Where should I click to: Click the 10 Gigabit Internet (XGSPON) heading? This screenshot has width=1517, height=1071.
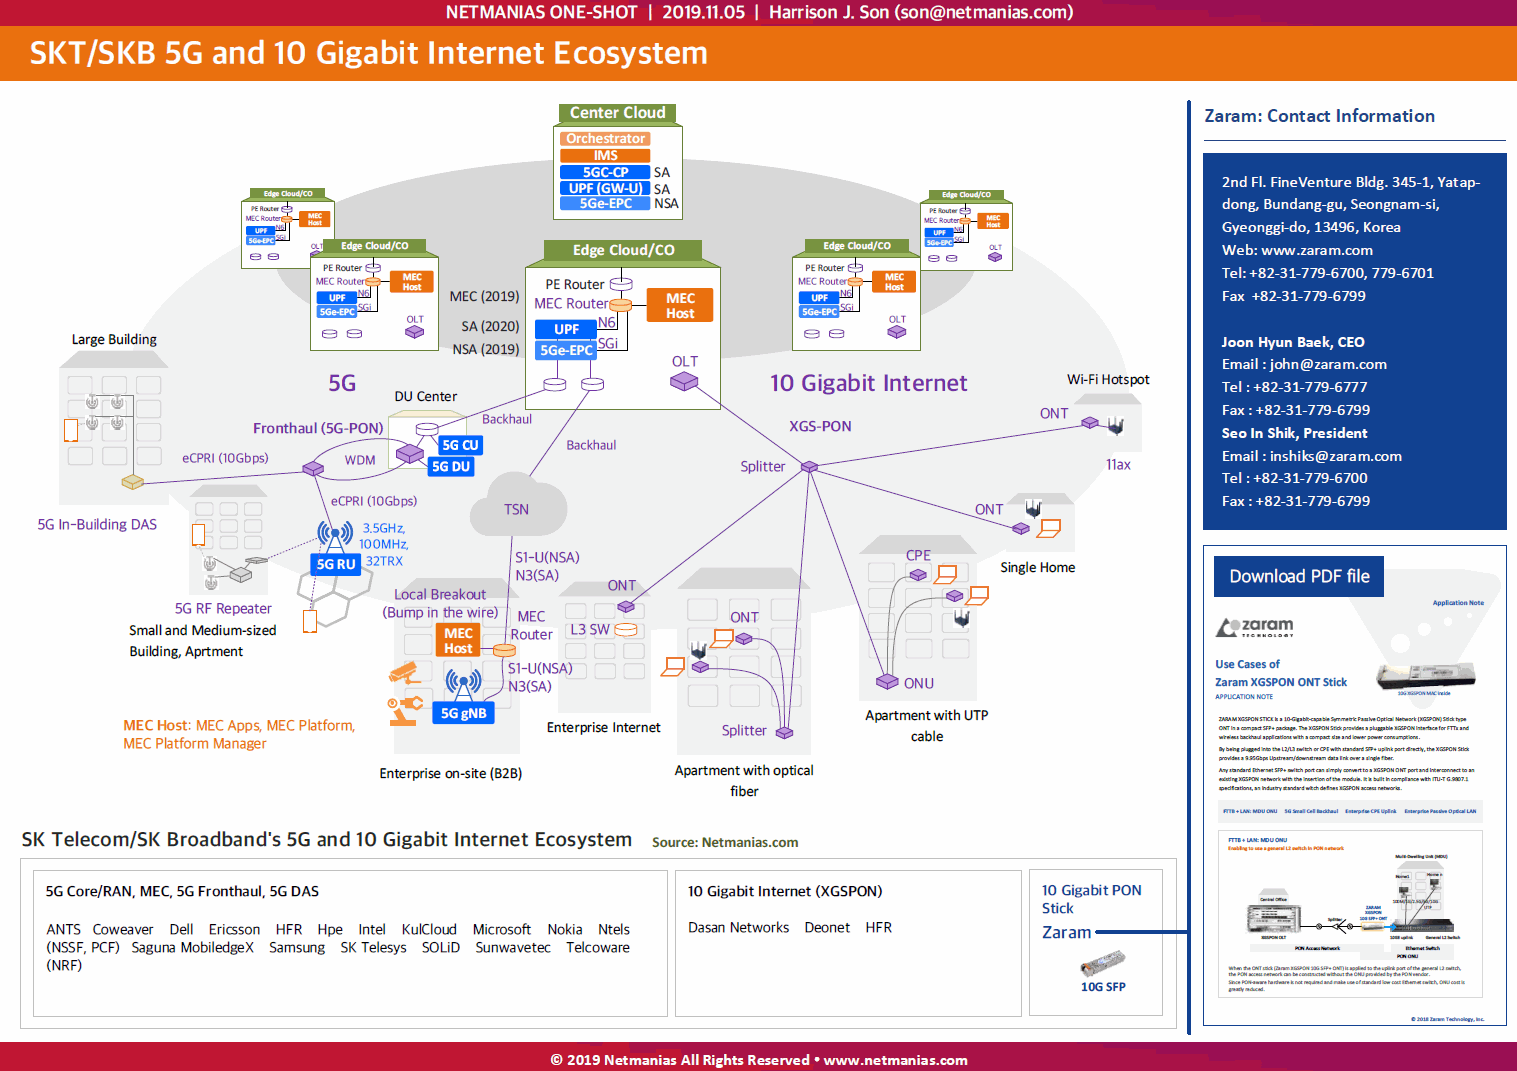[x=785, y=891]
